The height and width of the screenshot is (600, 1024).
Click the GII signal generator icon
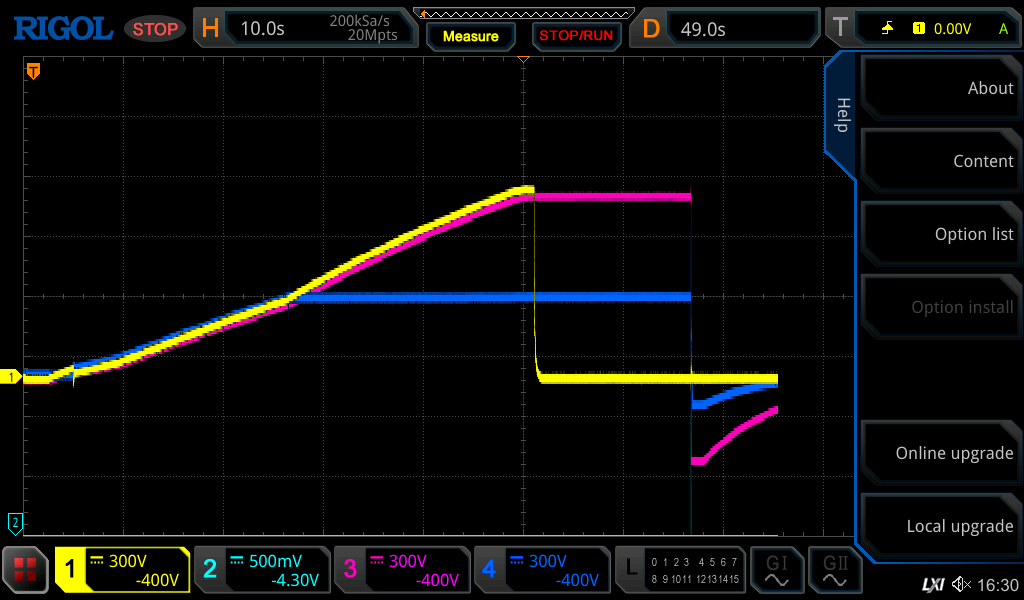point(834,570)
